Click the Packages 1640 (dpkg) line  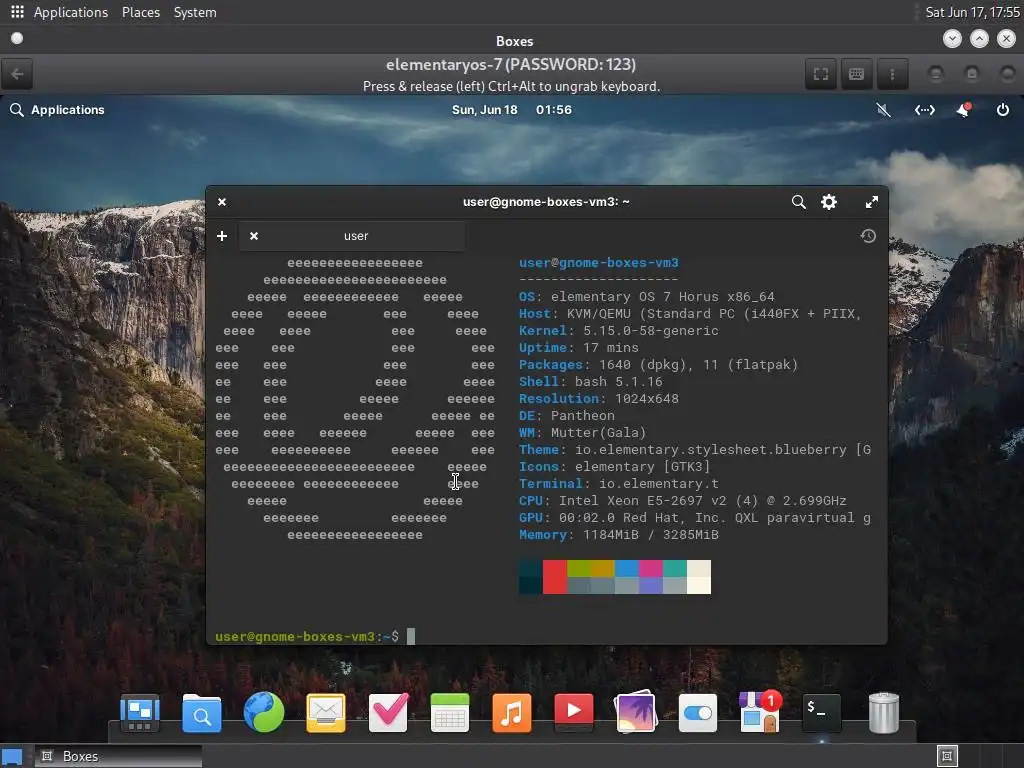coord(658,364)
